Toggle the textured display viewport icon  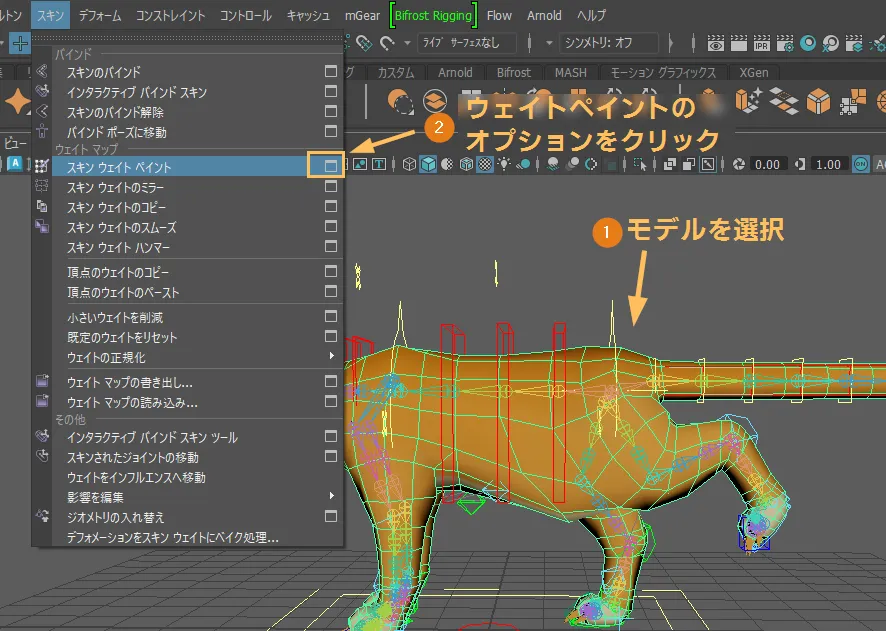point(486,165)
